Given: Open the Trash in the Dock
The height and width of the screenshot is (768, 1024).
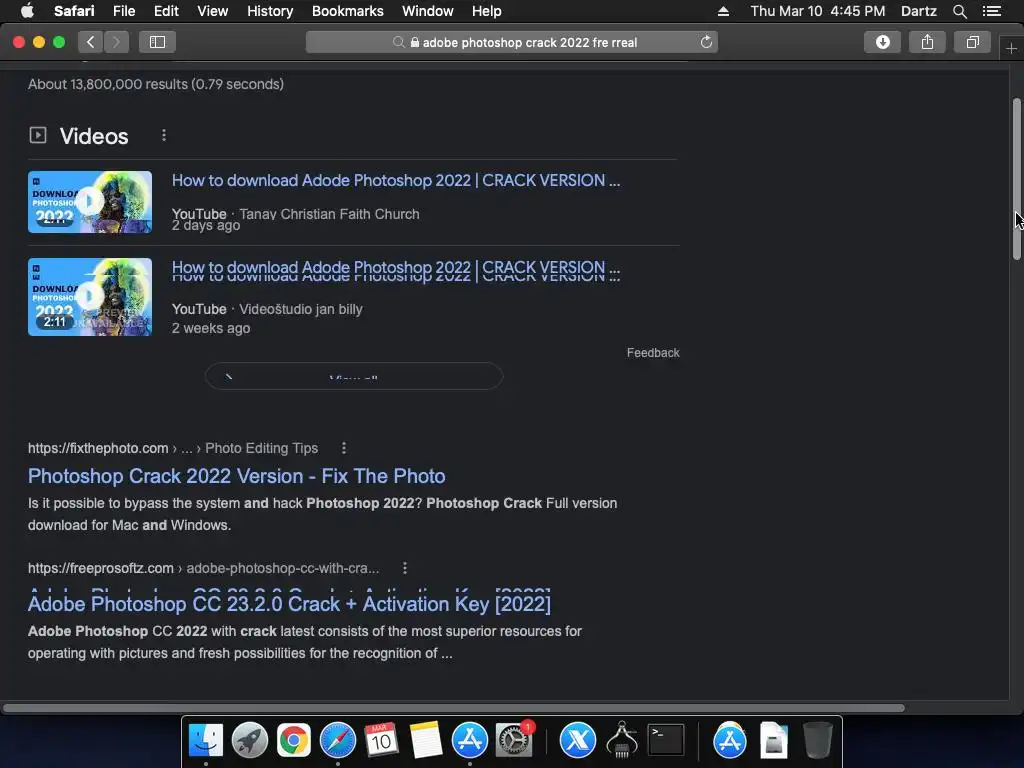Looking at the screenshot, I should pos(818,740).
